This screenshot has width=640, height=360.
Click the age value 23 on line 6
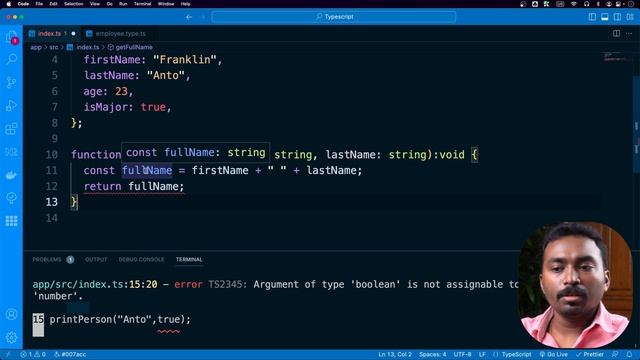coord(121,91)
